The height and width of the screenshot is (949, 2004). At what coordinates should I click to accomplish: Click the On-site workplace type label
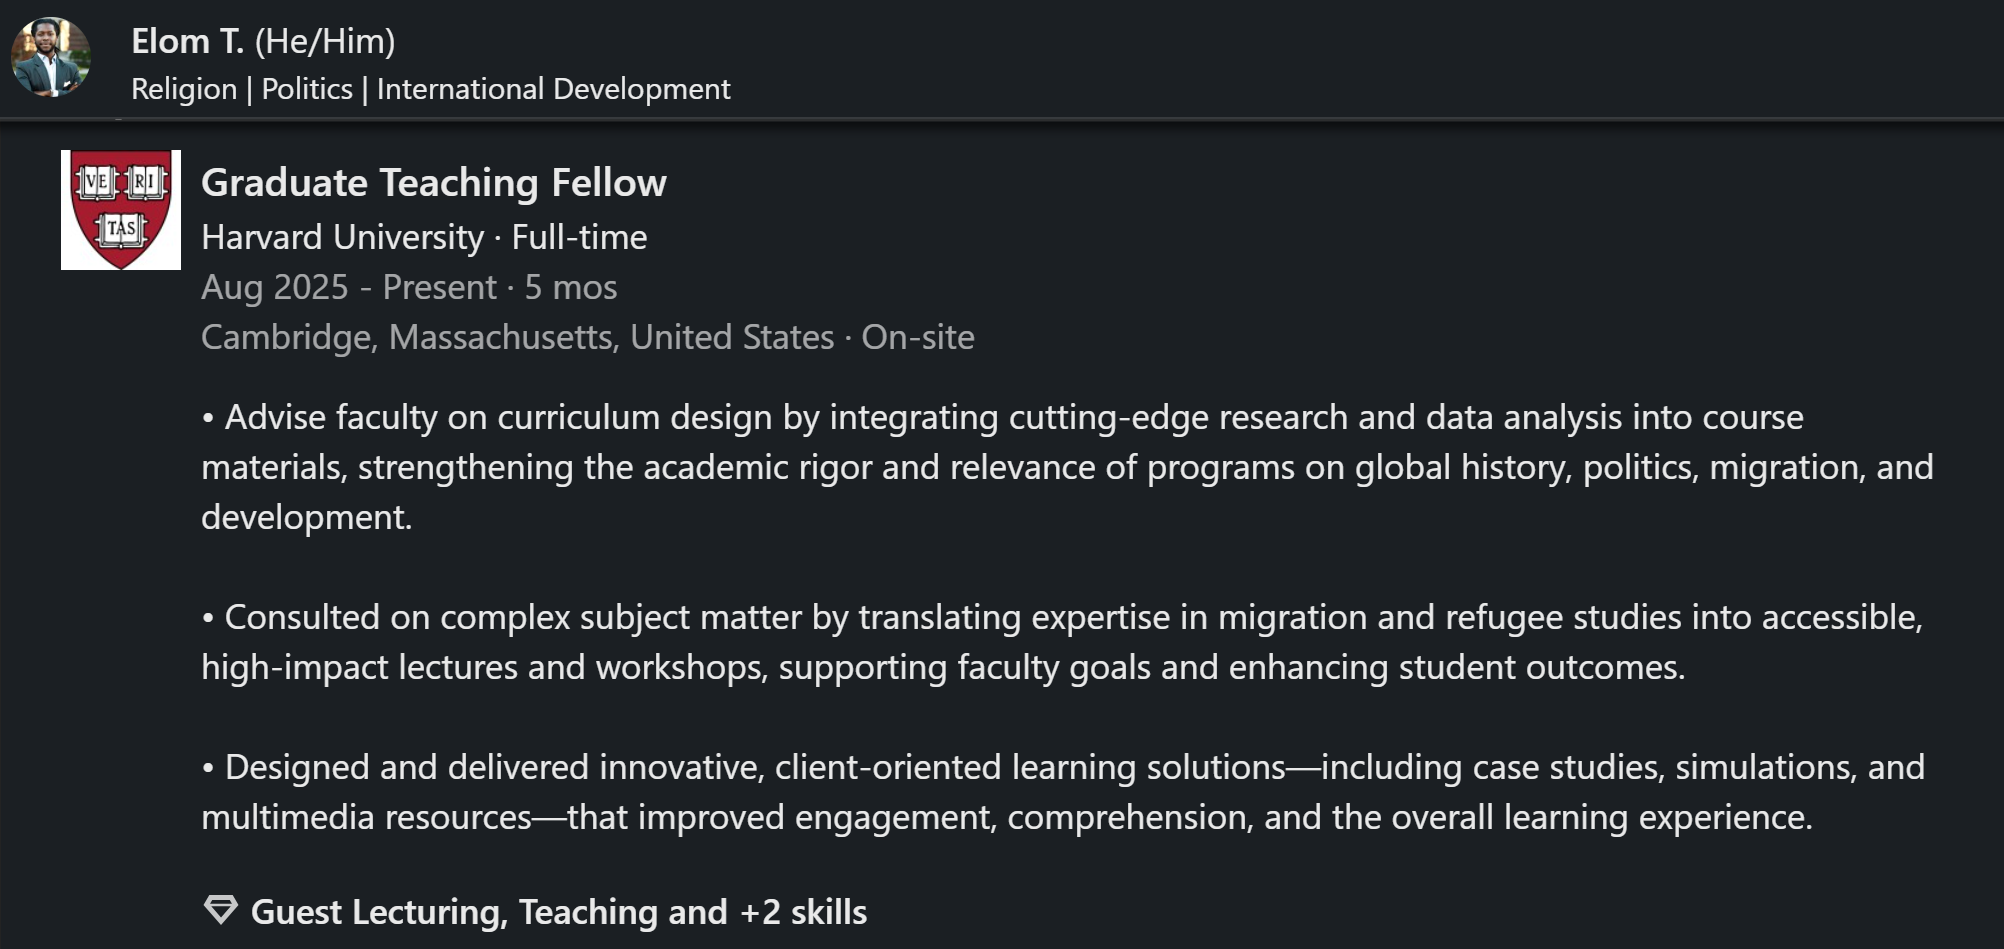point(918,337)
